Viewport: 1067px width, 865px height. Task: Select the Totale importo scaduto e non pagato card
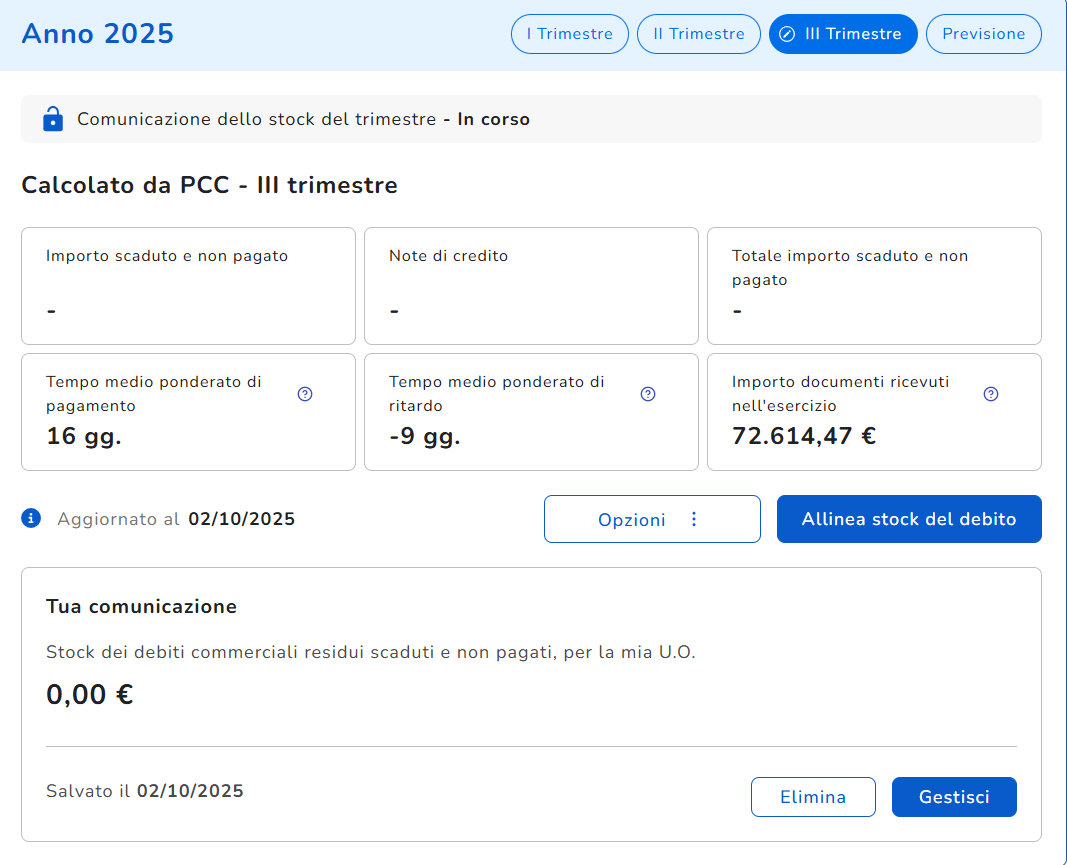pos(874,286)
